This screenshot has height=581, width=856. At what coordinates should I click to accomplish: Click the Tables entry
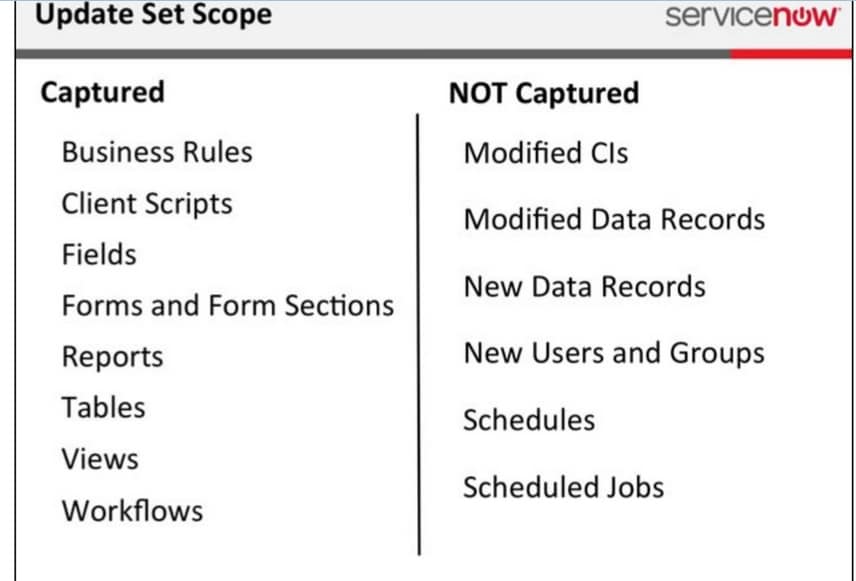103,408
